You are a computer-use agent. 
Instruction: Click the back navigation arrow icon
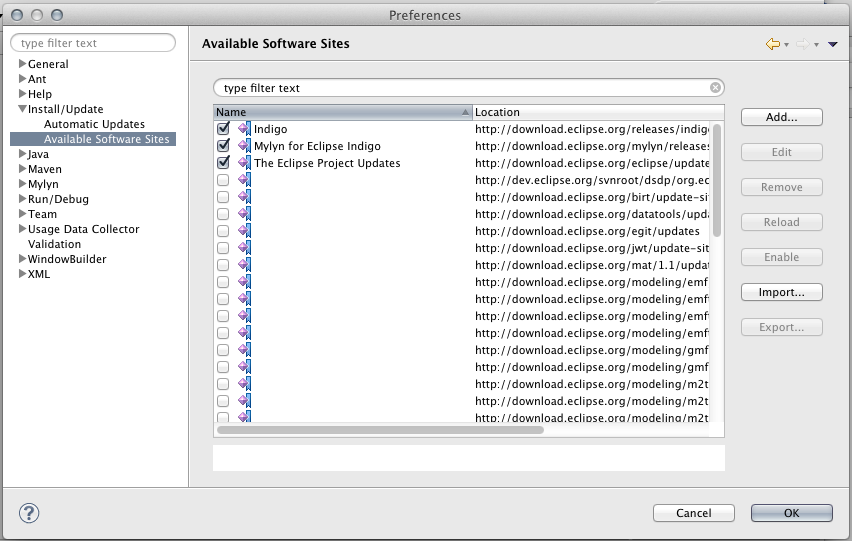772,44
